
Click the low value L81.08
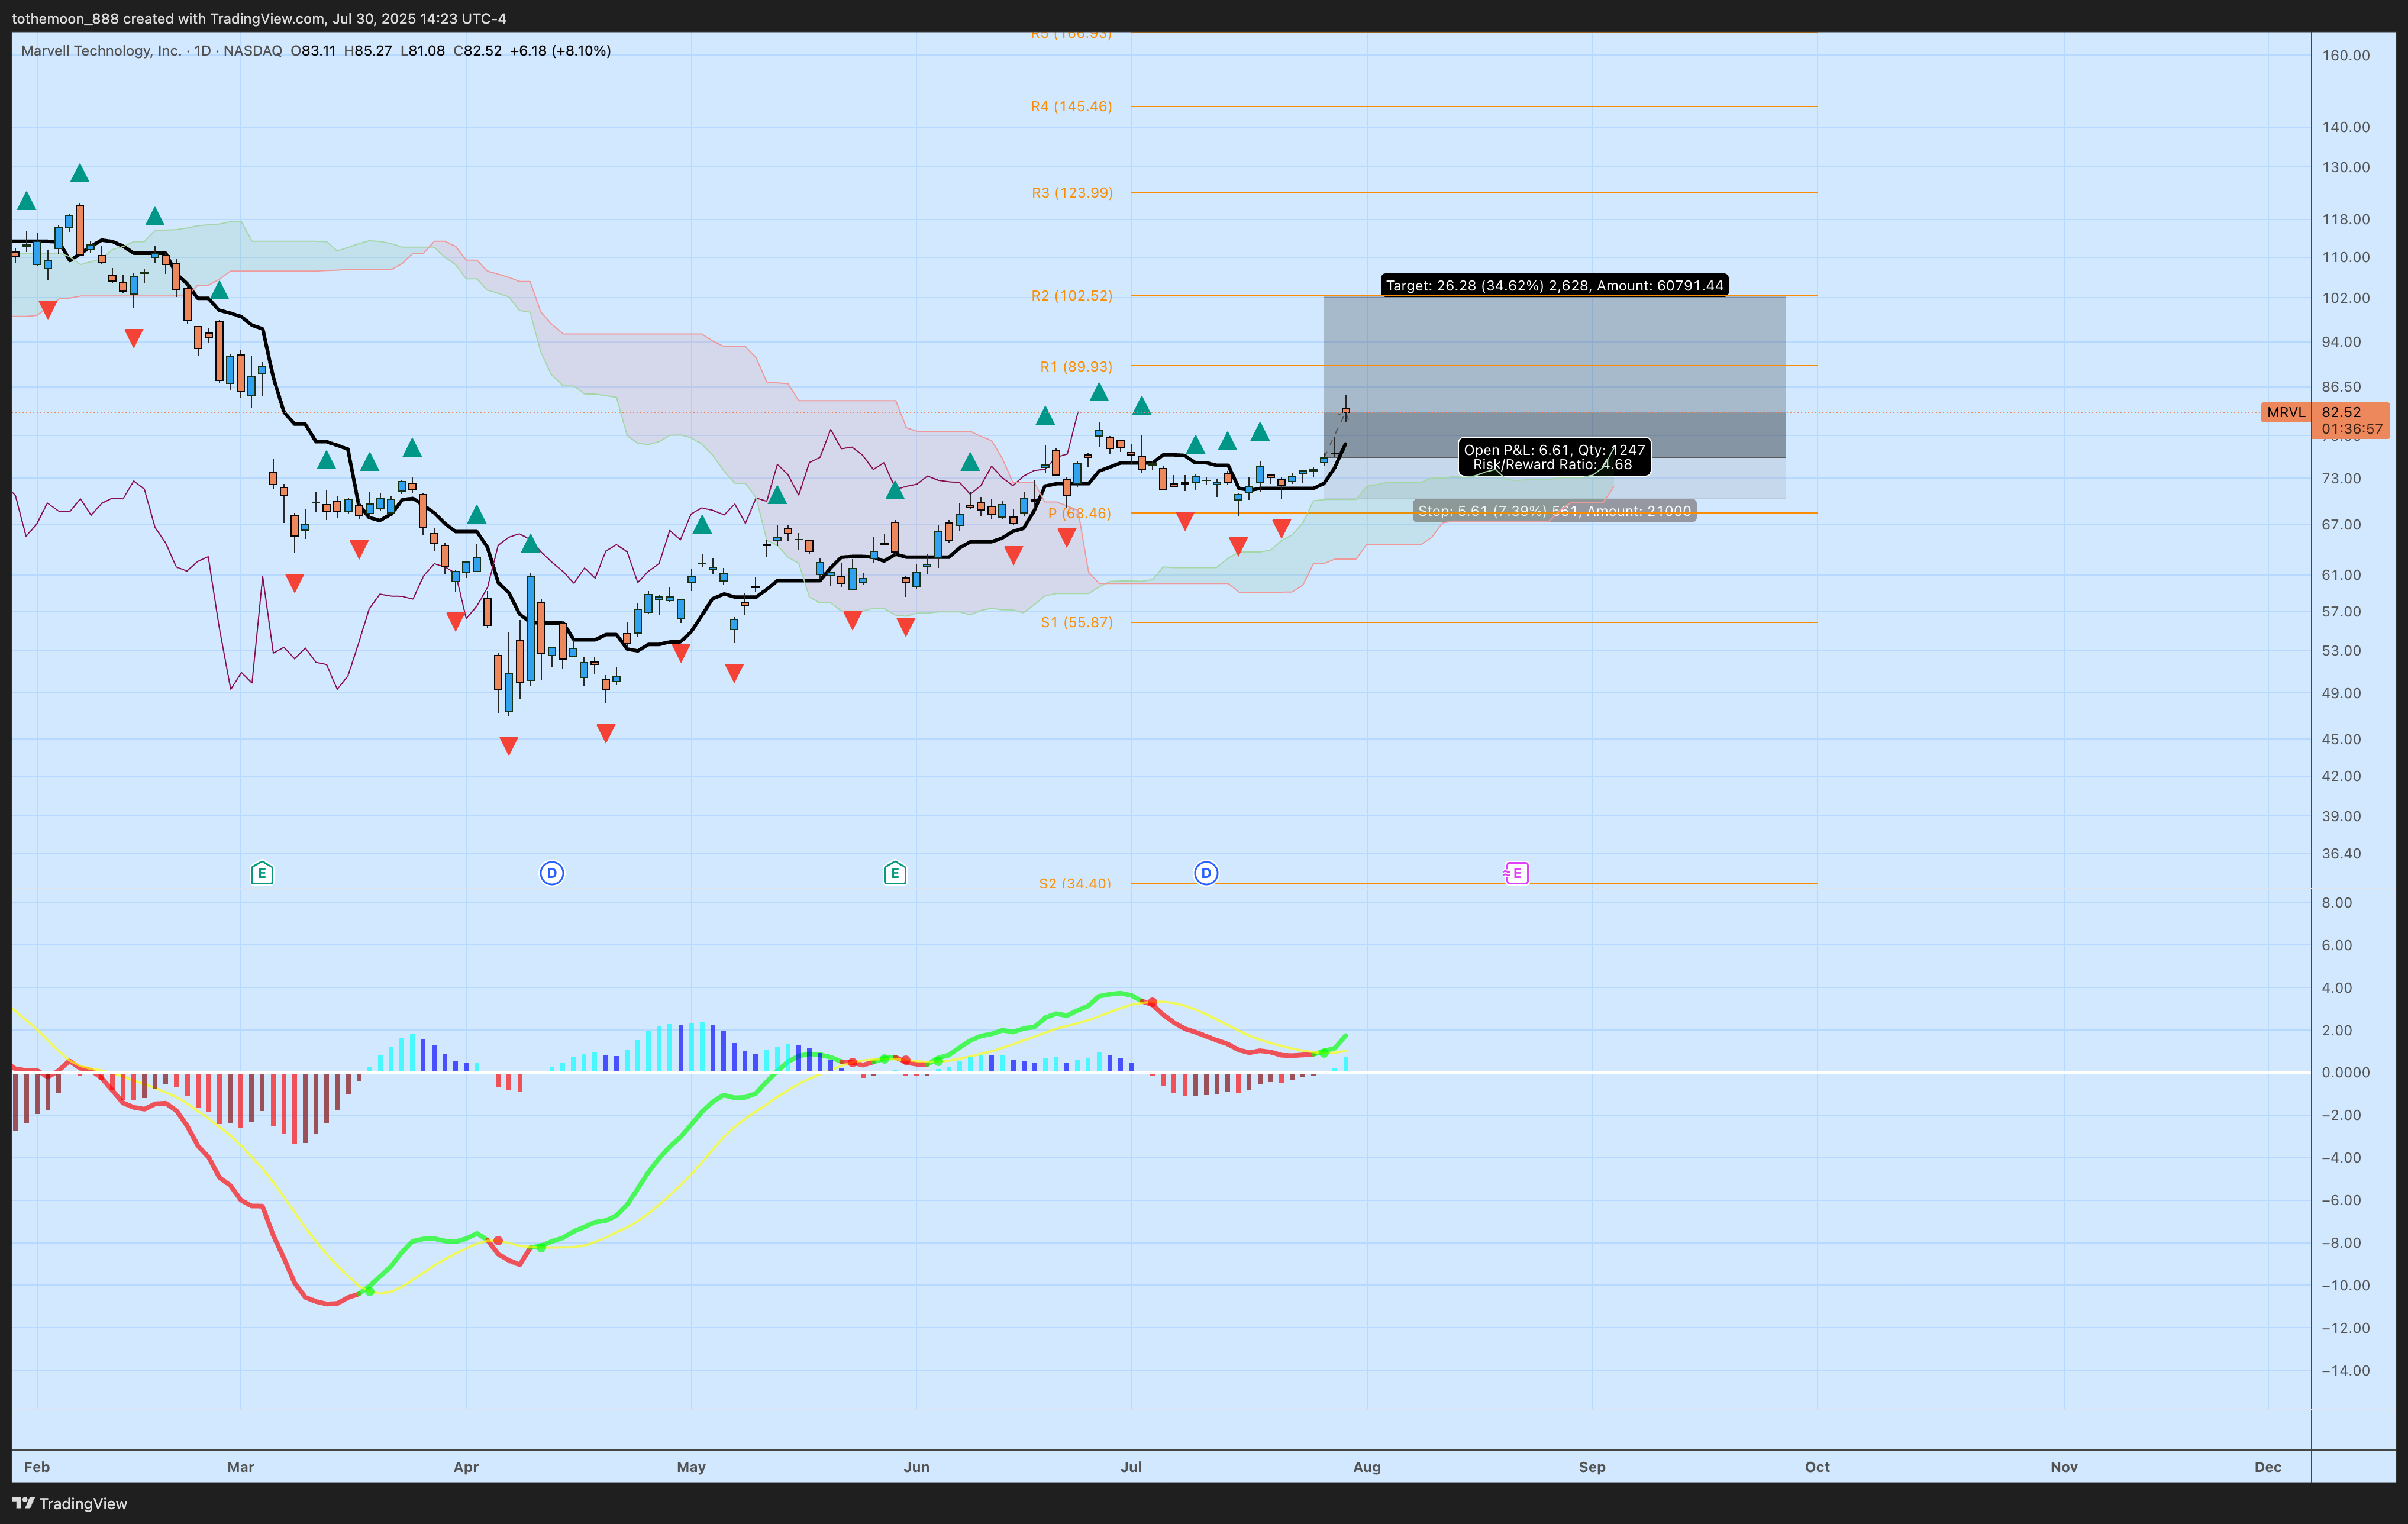[423, 50]
